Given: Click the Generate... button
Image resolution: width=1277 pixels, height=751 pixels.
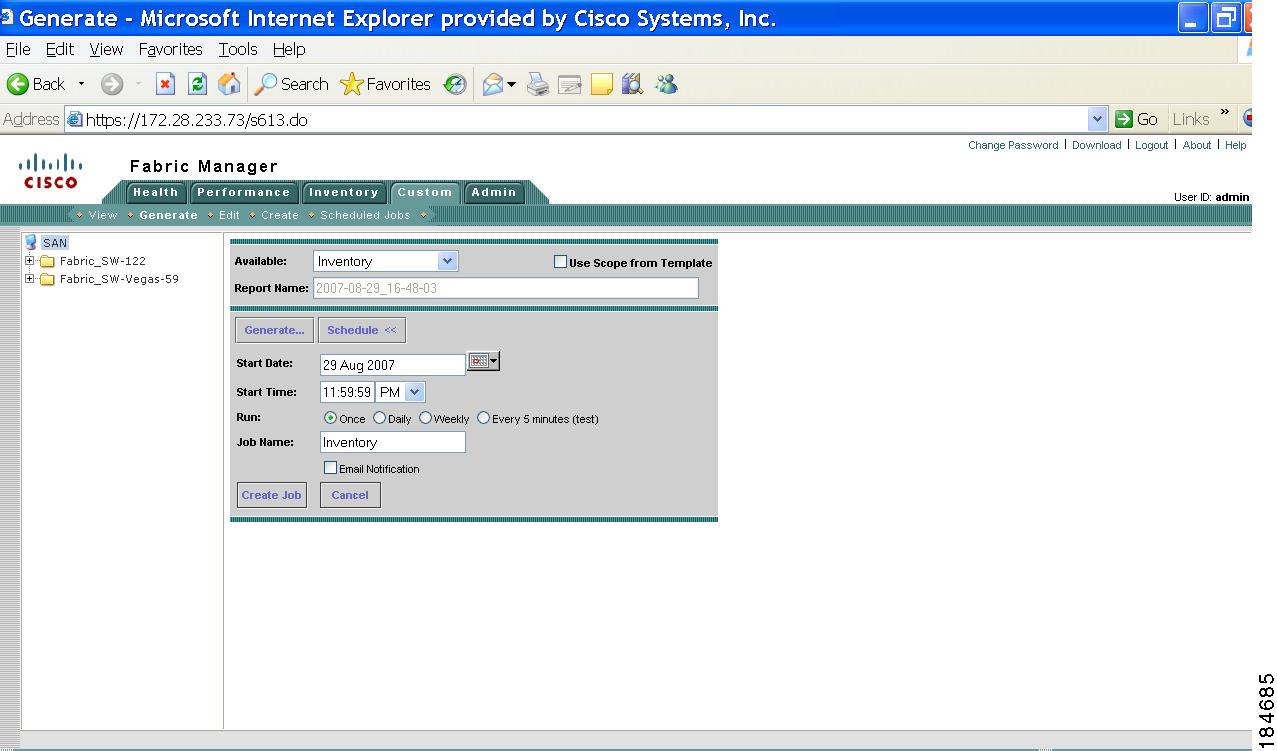Looking at the screenshot, I should tap(274, 330).
